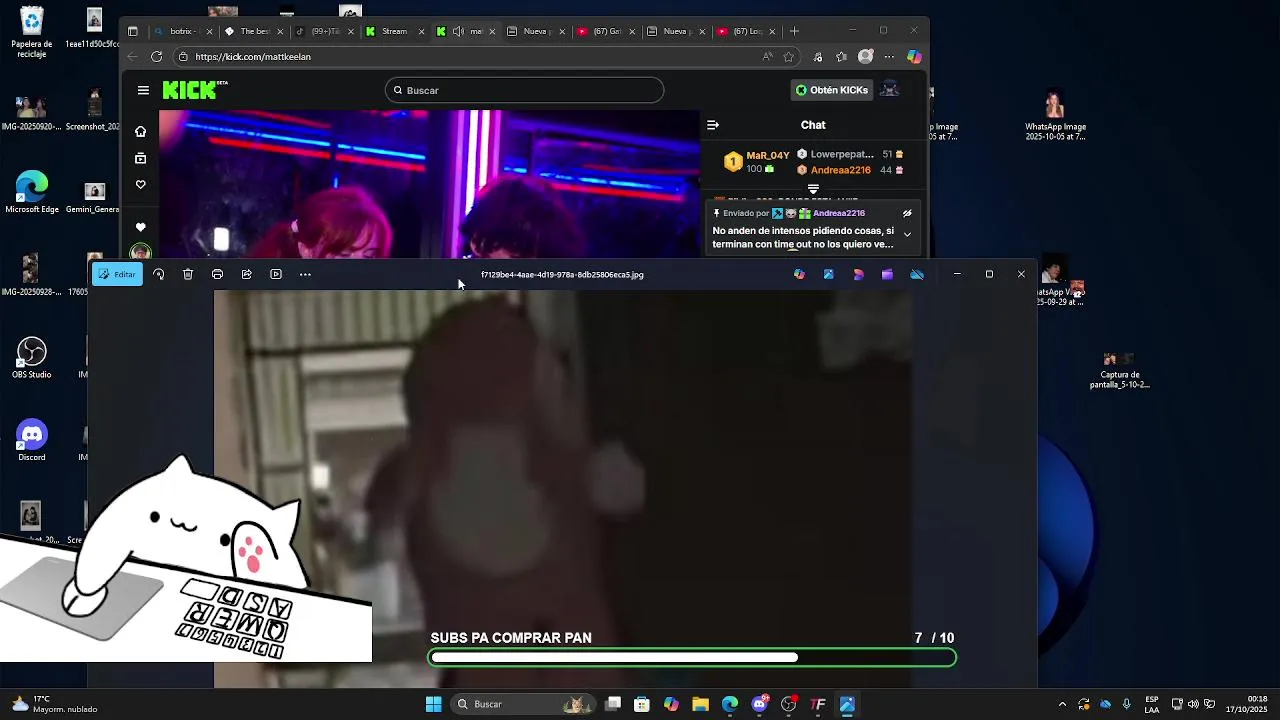
Task: Open the TF app on taskbar
Action: tap(818, 704)
